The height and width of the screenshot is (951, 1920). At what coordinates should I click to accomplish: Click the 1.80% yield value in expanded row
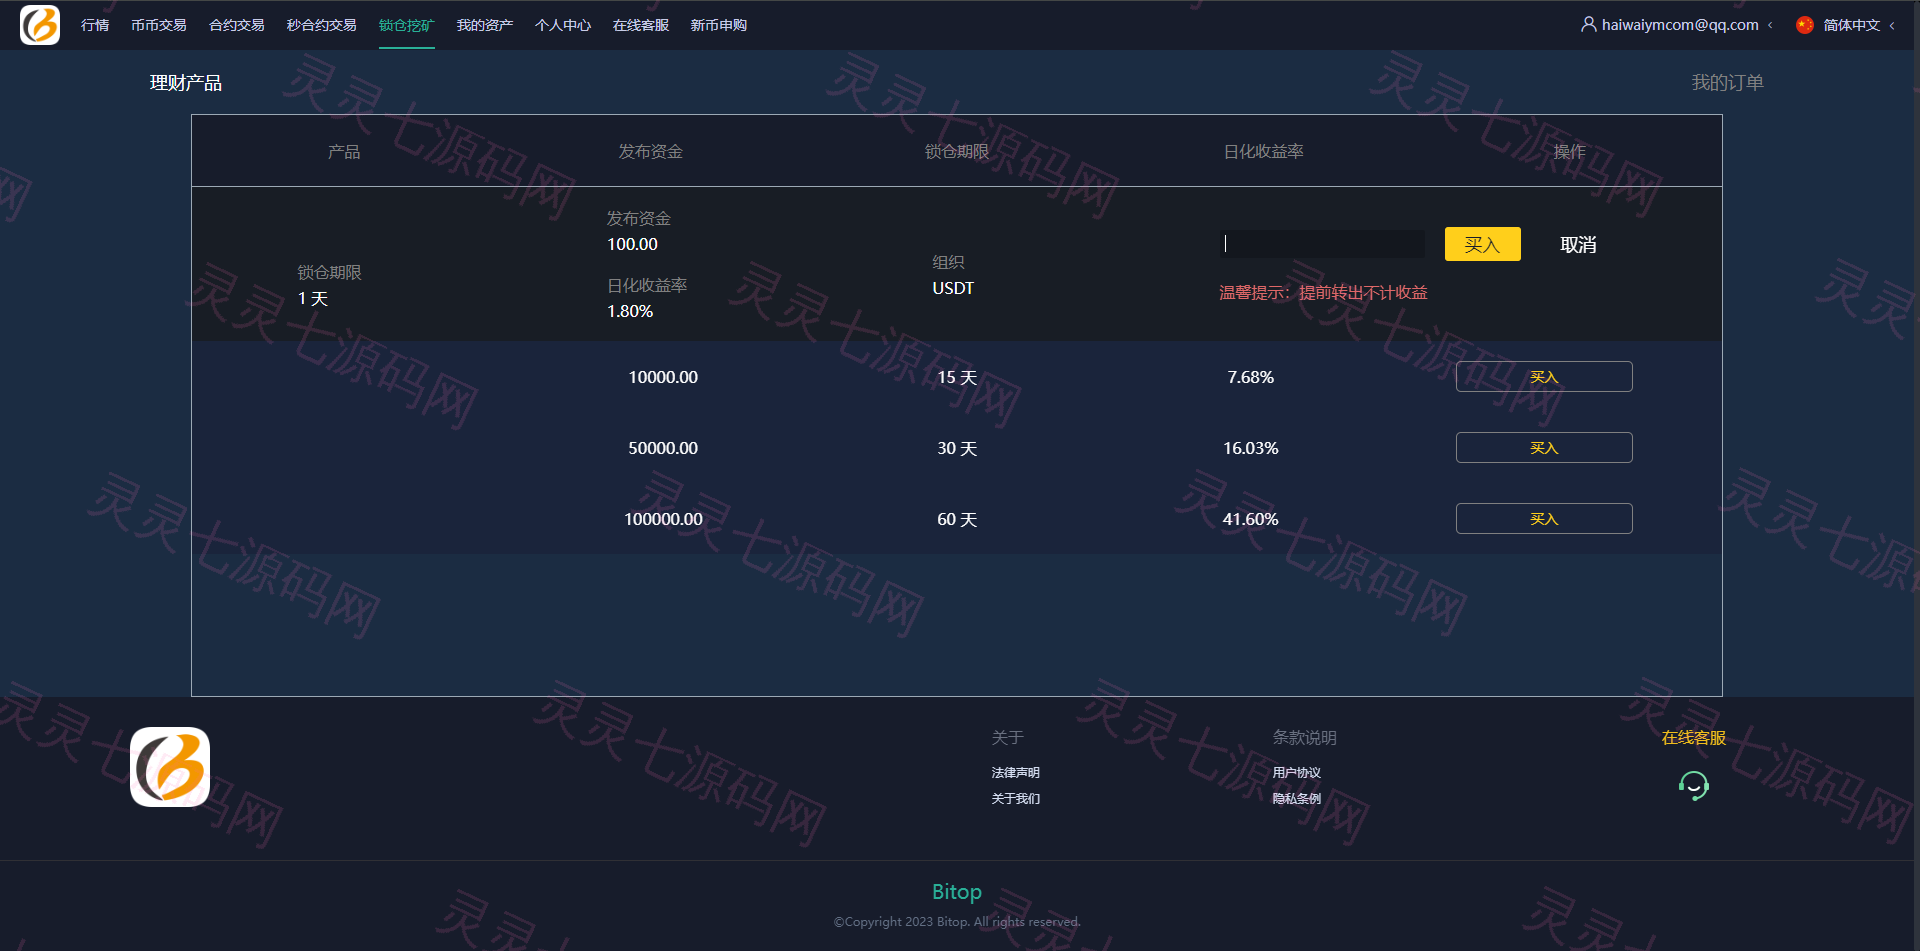click(x=630, y=311)
